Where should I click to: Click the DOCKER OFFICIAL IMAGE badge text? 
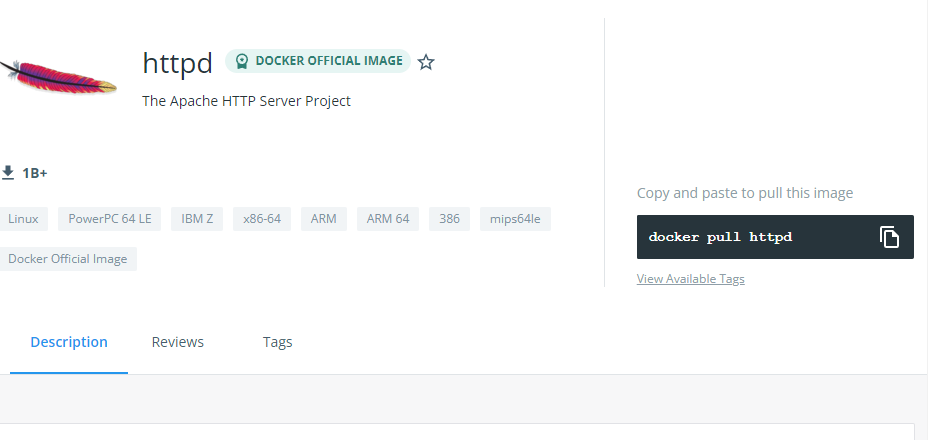click(329, 61)
